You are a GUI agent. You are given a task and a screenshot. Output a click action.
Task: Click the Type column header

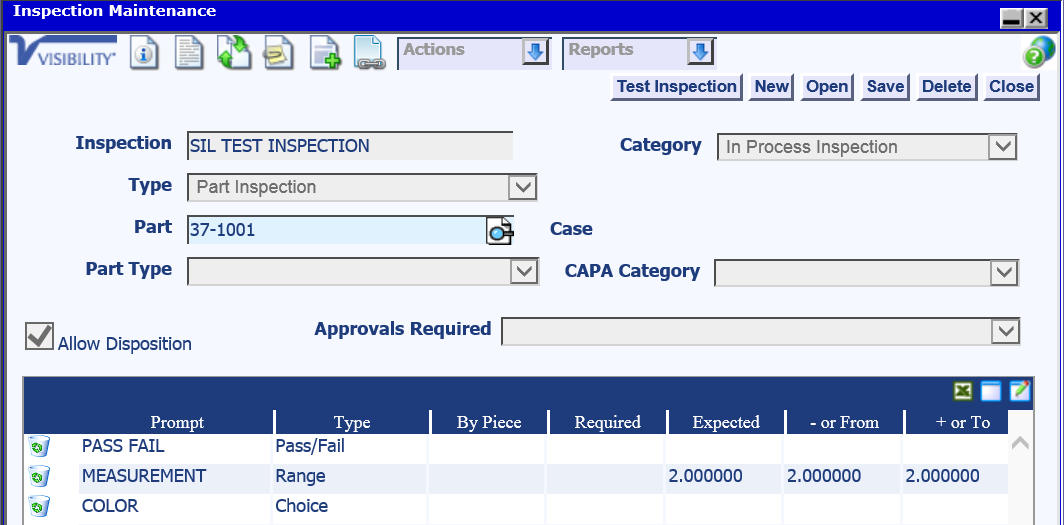(352, 423)
